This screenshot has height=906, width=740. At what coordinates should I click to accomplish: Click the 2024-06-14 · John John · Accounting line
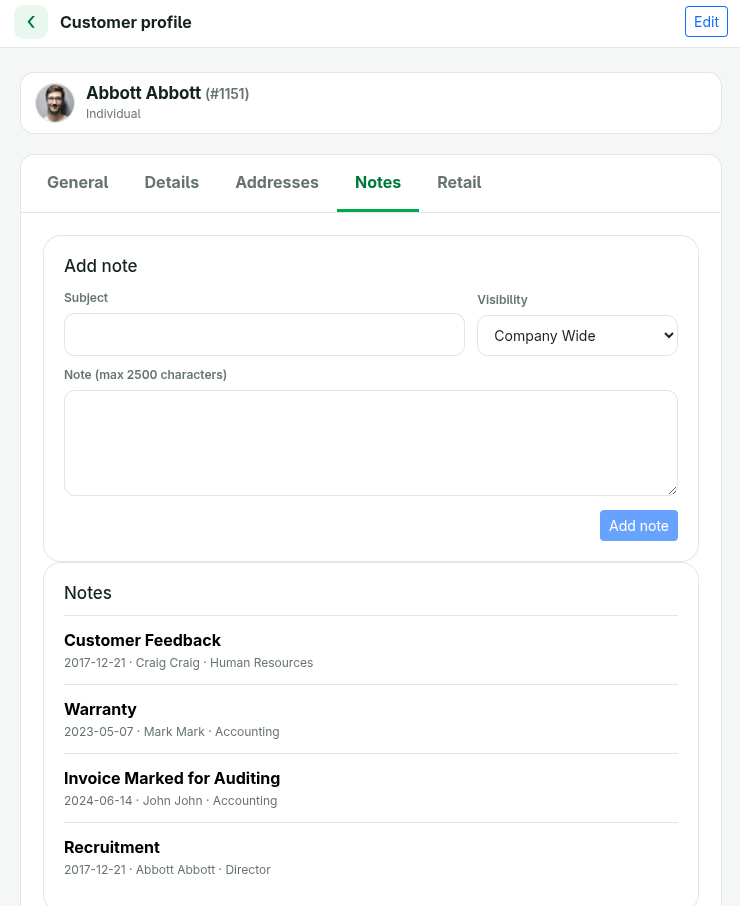tap(170, 801)
